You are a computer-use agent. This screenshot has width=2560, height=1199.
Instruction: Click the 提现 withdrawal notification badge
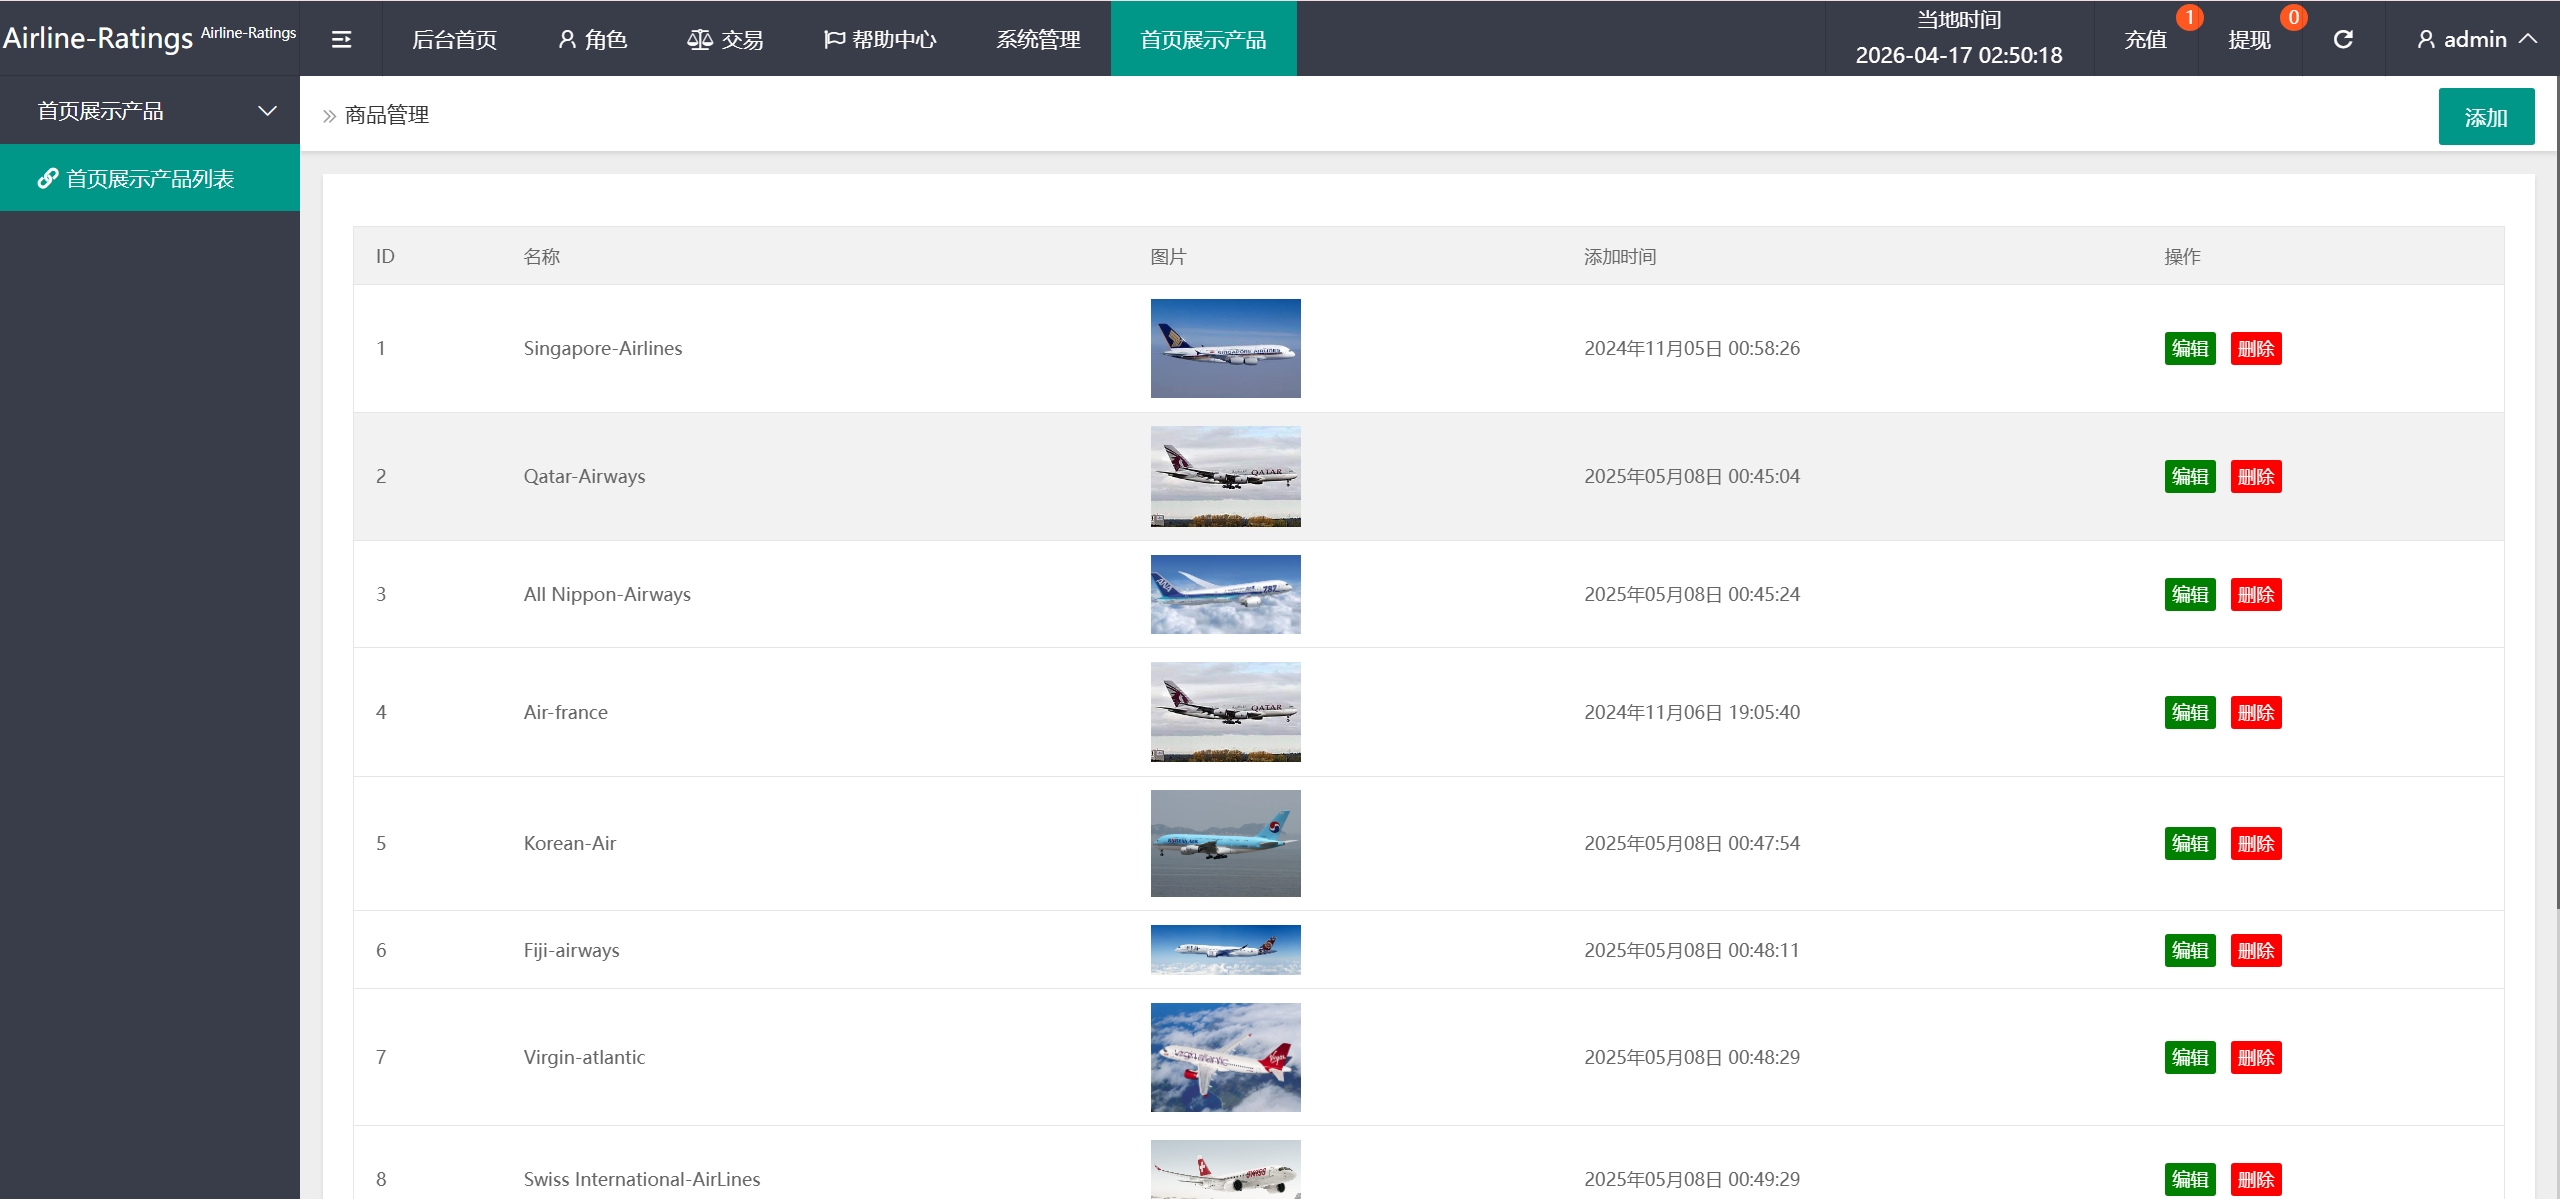(2293, 17)
